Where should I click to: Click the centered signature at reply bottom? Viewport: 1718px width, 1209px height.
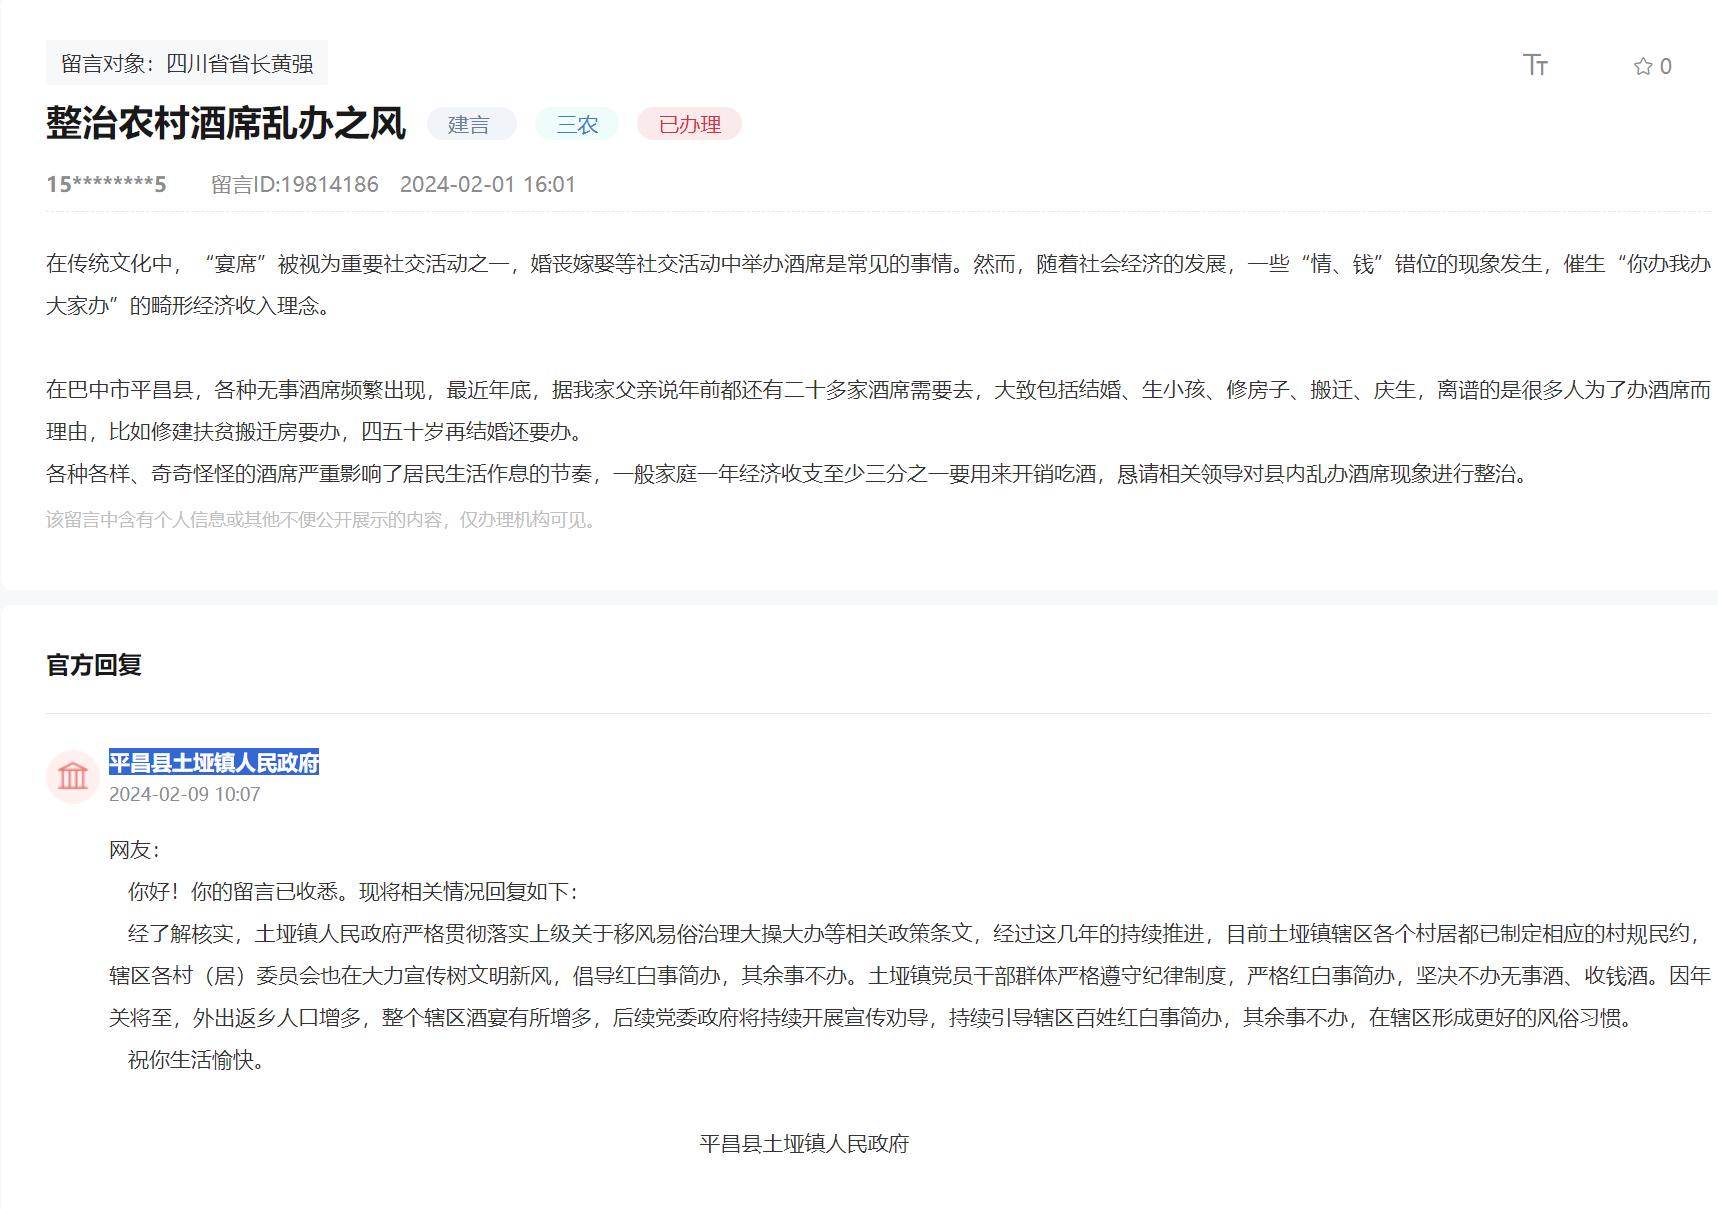coord(804,1144)
